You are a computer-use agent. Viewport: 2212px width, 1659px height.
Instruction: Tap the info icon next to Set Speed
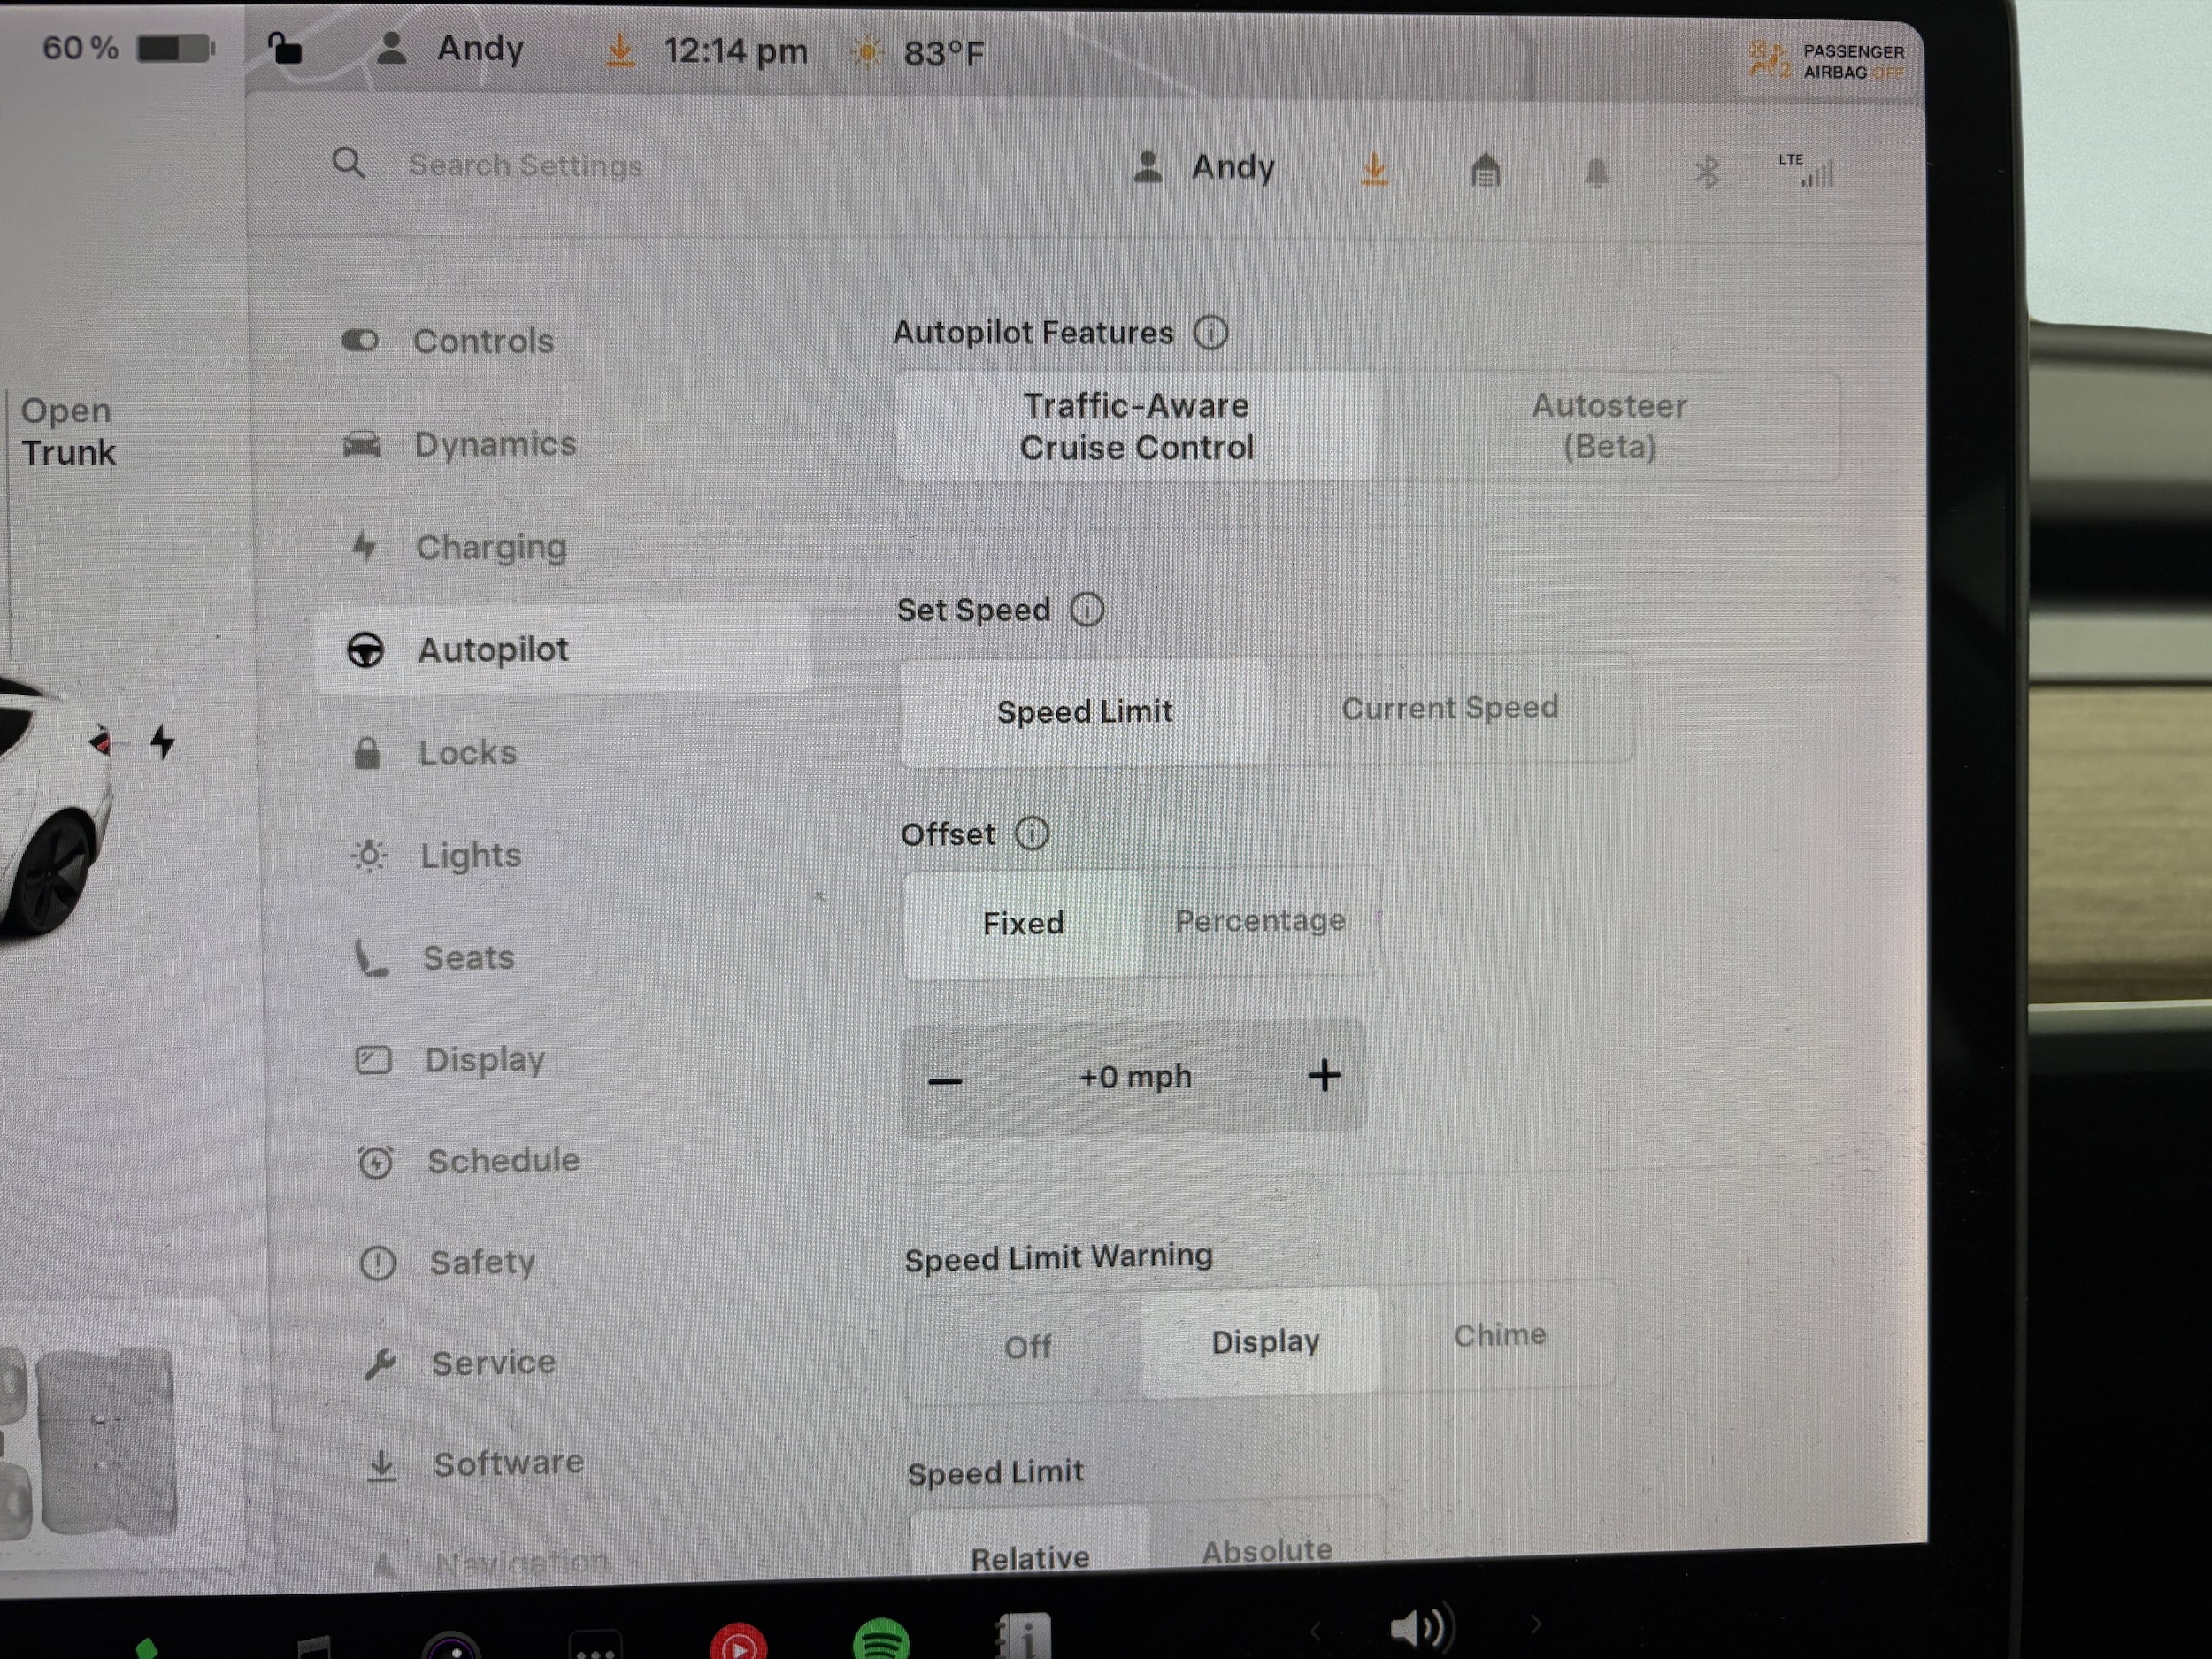(x=1087, y=609)
